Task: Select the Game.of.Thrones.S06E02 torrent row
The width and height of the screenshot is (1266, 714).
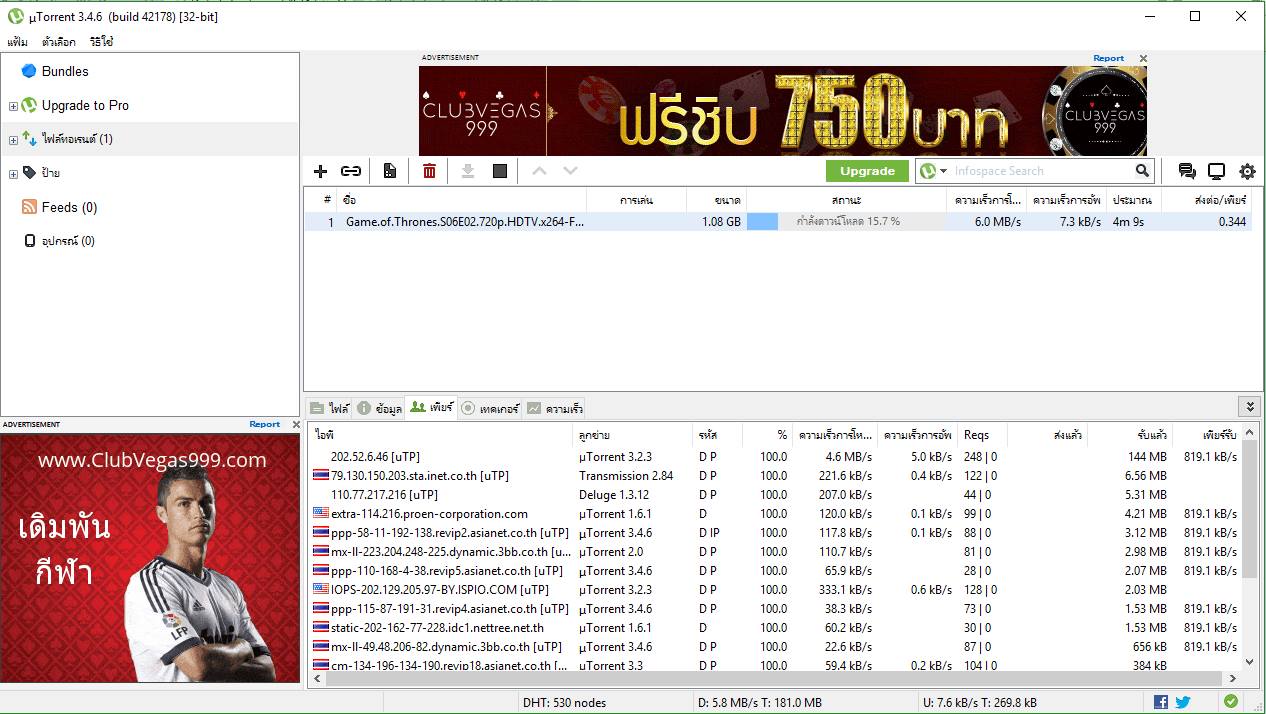Action: point(778,222)
